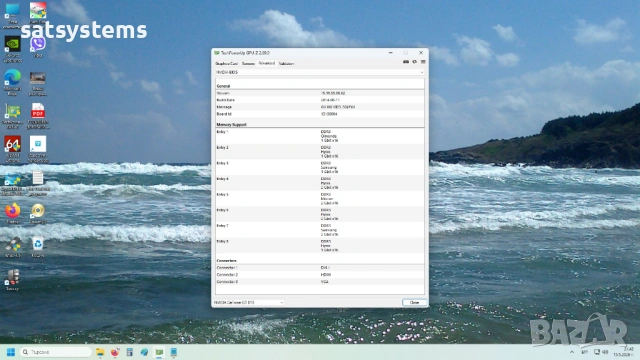Screen dimensions: 640x360
Task: Select the PDF file on the desktop
Action: 38,116
